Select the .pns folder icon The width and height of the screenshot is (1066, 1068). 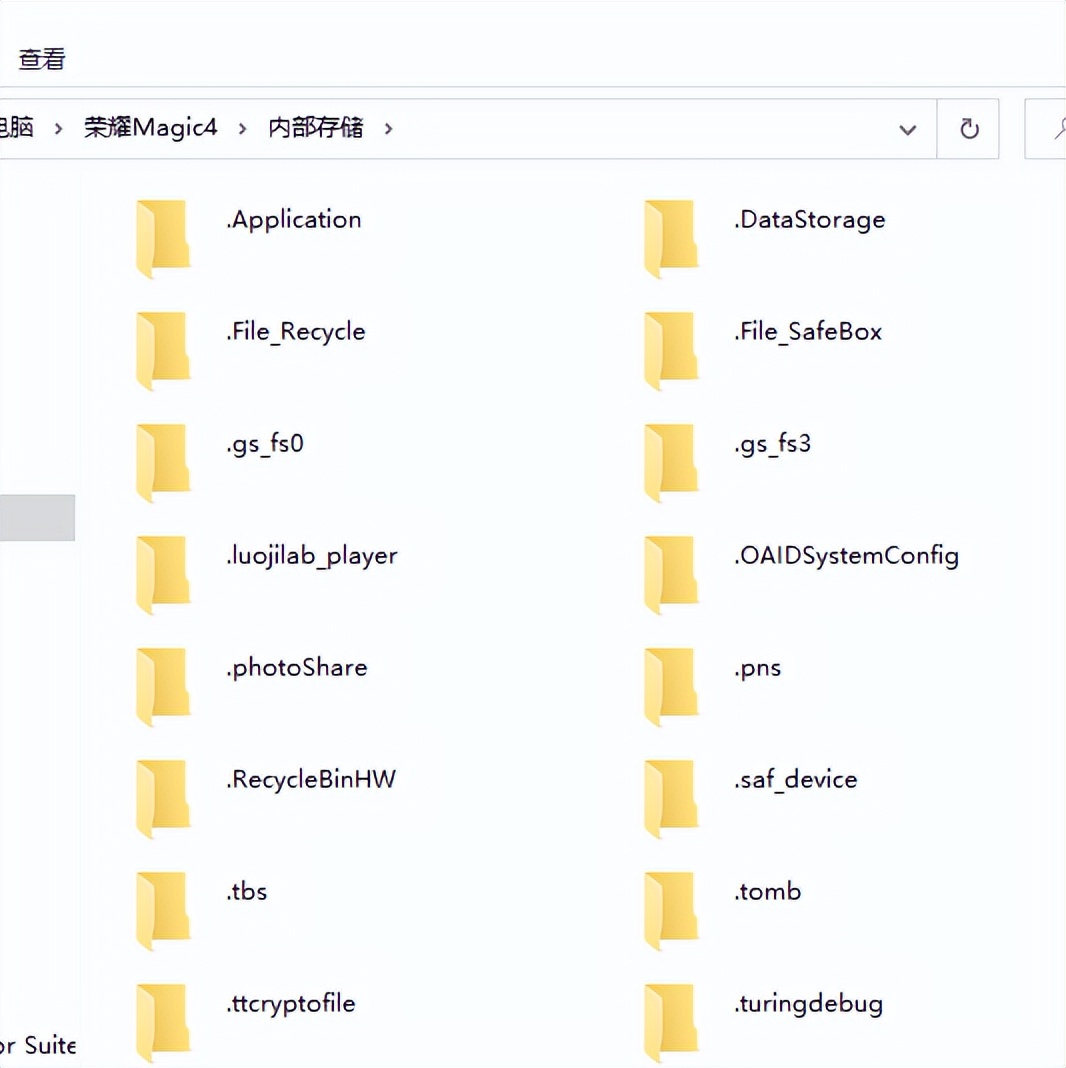click(x=671, y=687)
